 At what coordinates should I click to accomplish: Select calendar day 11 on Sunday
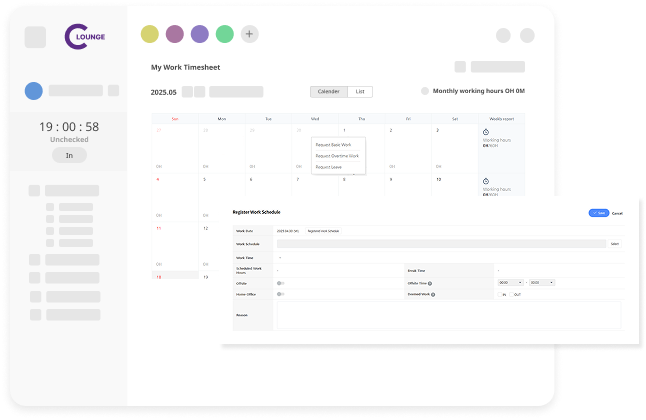[x=159, y=228]
